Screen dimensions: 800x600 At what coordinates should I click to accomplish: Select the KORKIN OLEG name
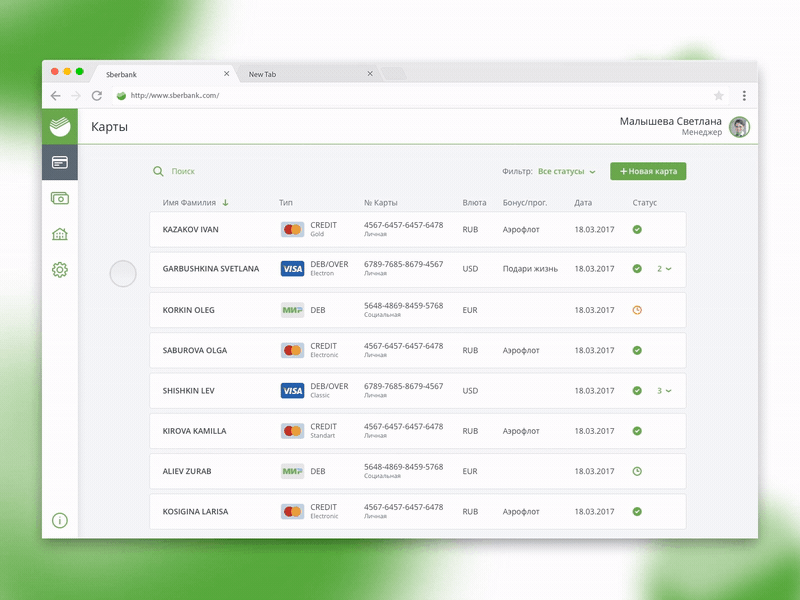point(188,310)
